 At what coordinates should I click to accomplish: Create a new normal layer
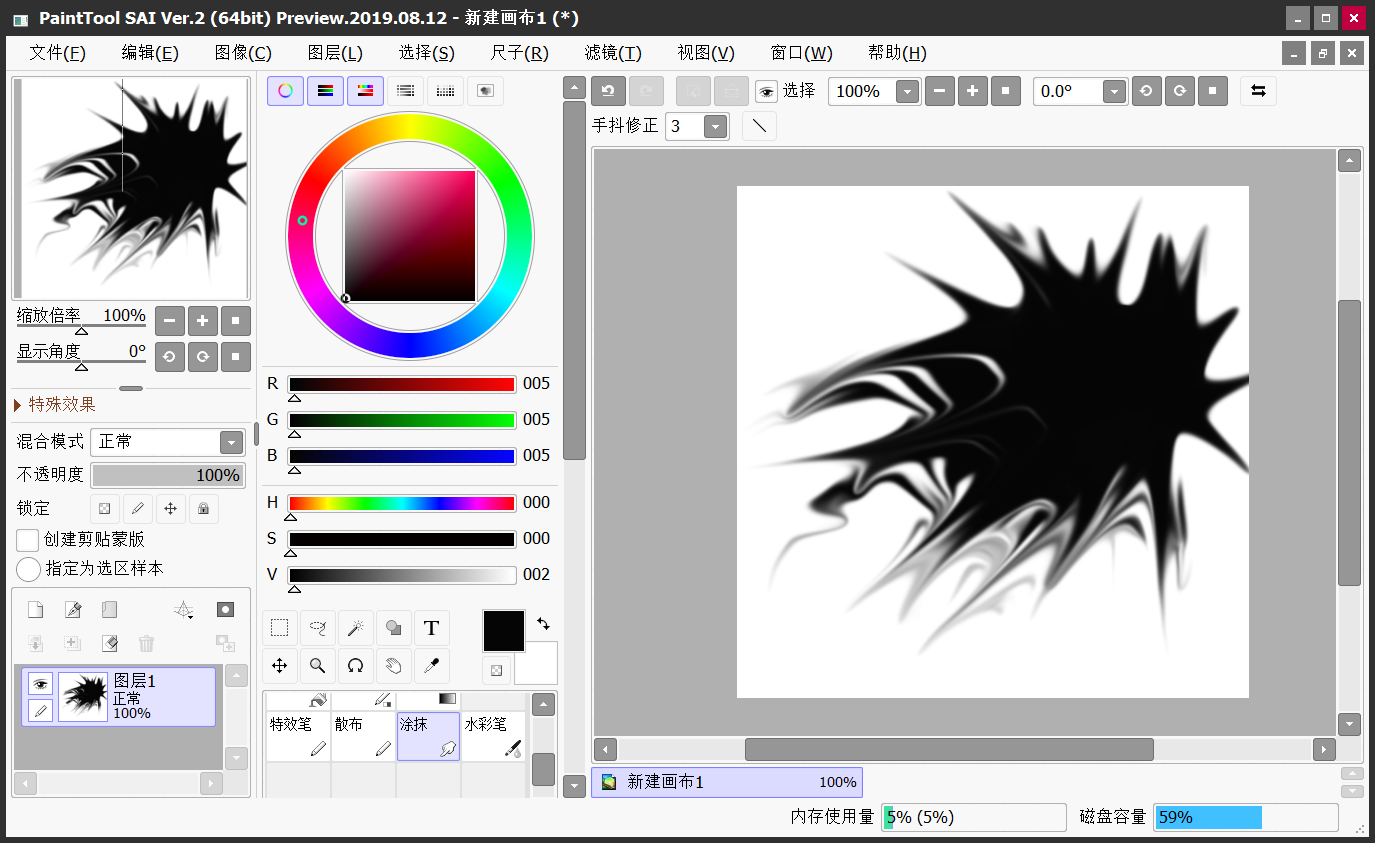35,610
